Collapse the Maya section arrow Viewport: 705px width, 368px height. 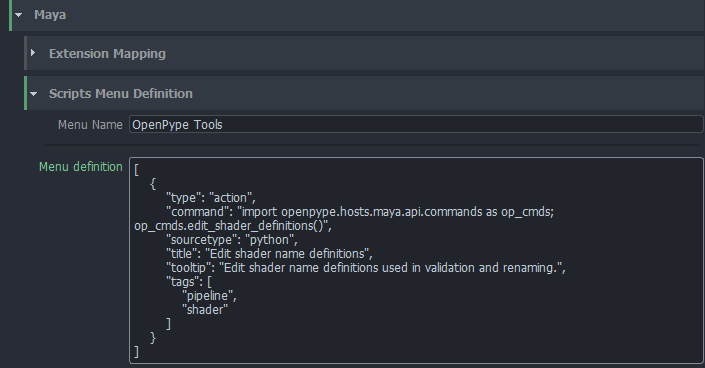[x=18, y=15]
